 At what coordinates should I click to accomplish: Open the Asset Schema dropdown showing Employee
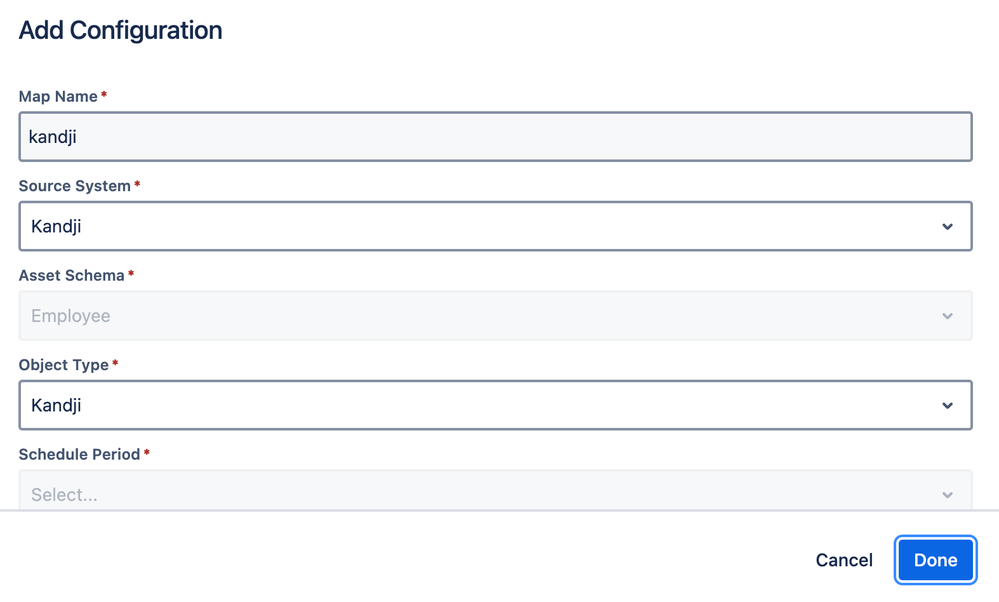coord(480,316)
